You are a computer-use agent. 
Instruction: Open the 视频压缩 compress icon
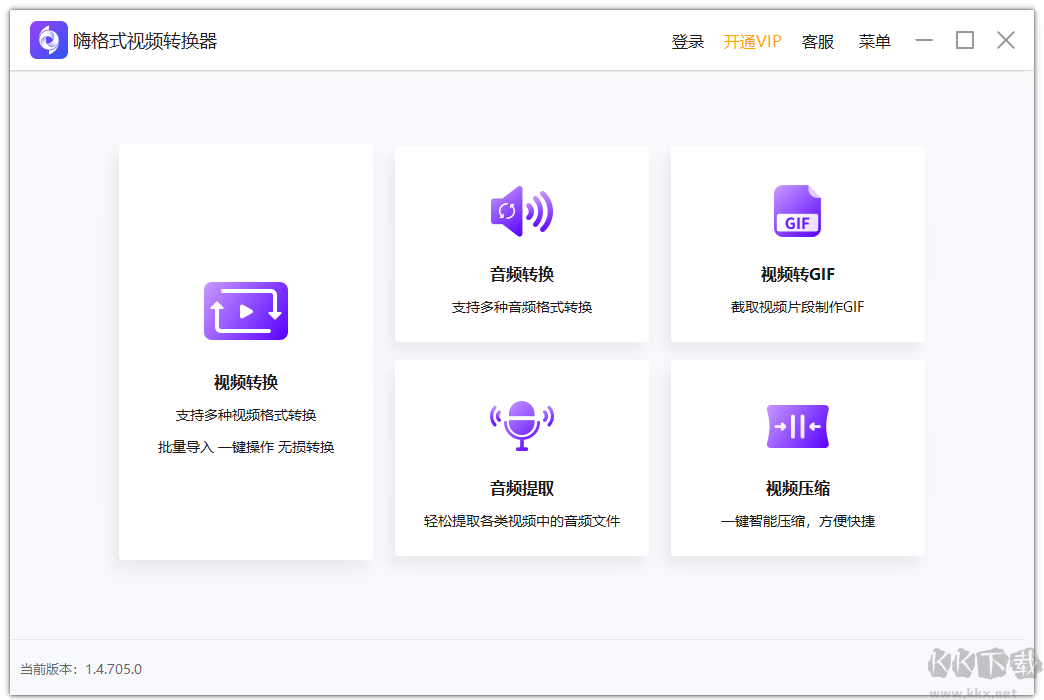pos(797,425)
